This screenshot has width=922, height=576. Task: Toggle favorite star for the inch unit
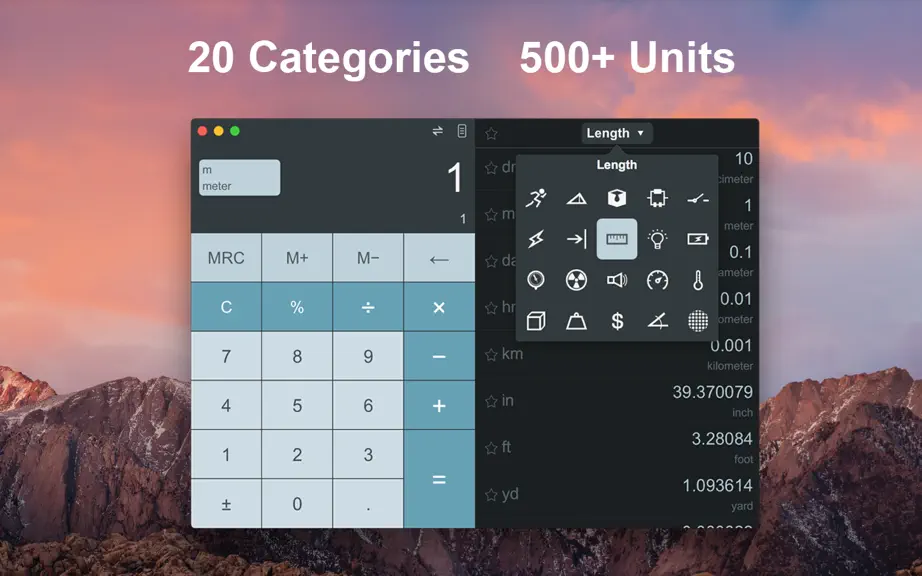coord(491,401)
